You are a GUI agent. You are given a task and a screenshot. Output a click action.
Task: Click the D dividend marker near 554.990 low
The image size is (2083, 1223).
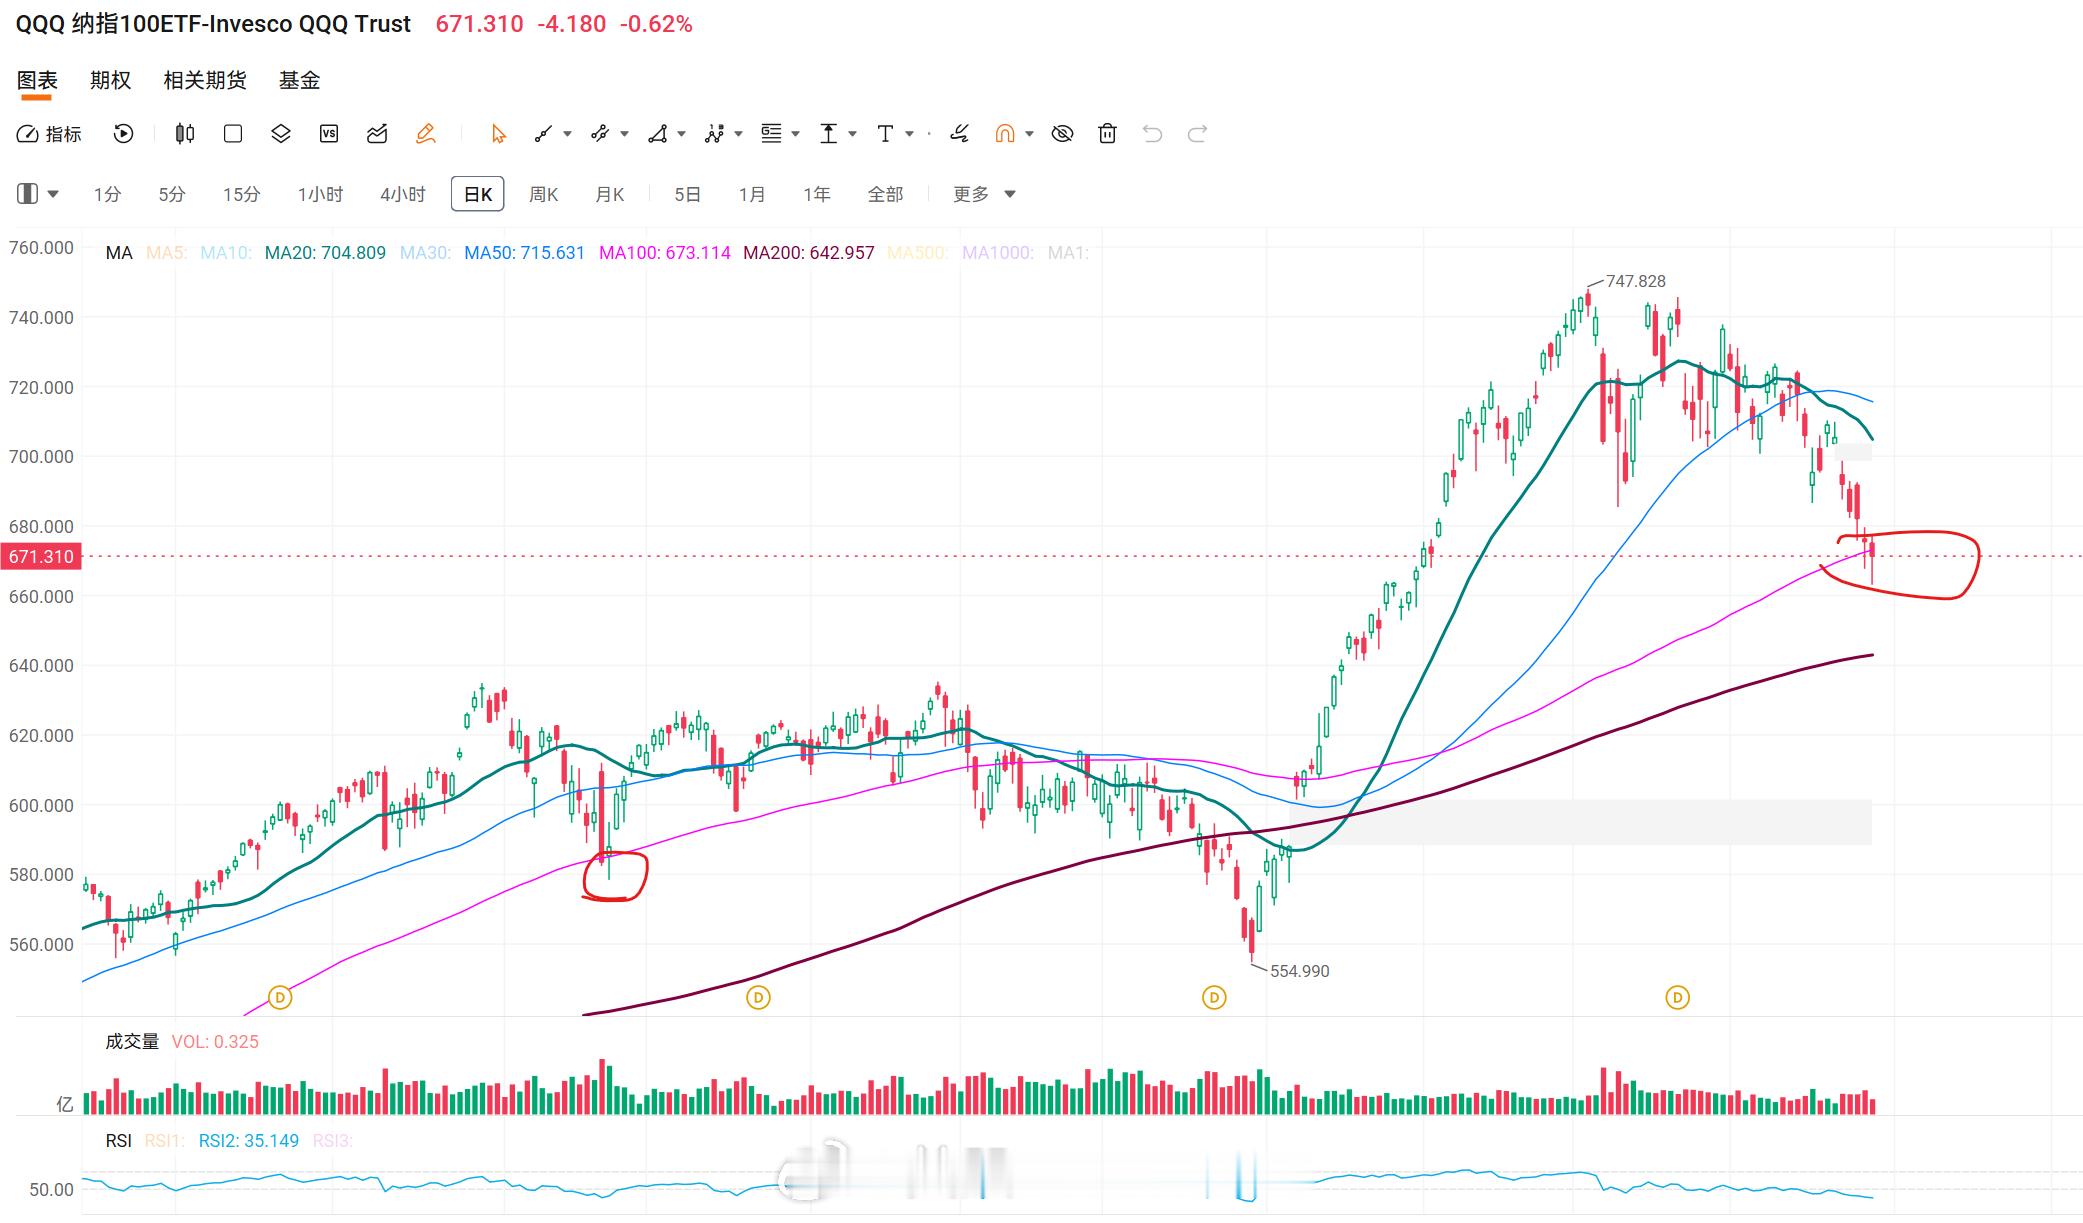1214,997
